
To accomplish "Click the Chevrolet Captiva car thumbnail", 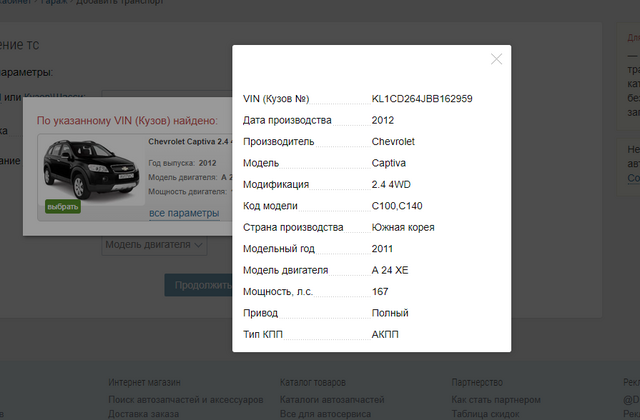I will click(92, 170).
